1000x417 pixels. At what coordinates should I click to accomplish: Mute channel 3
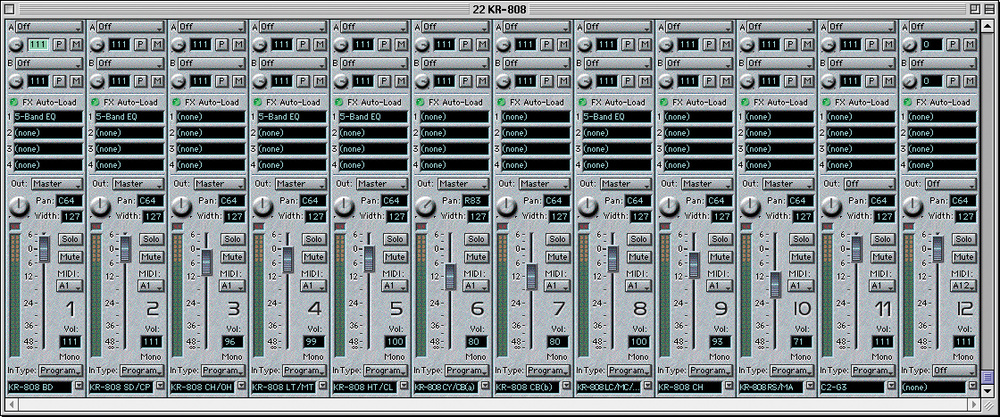[x=233, y=257]
